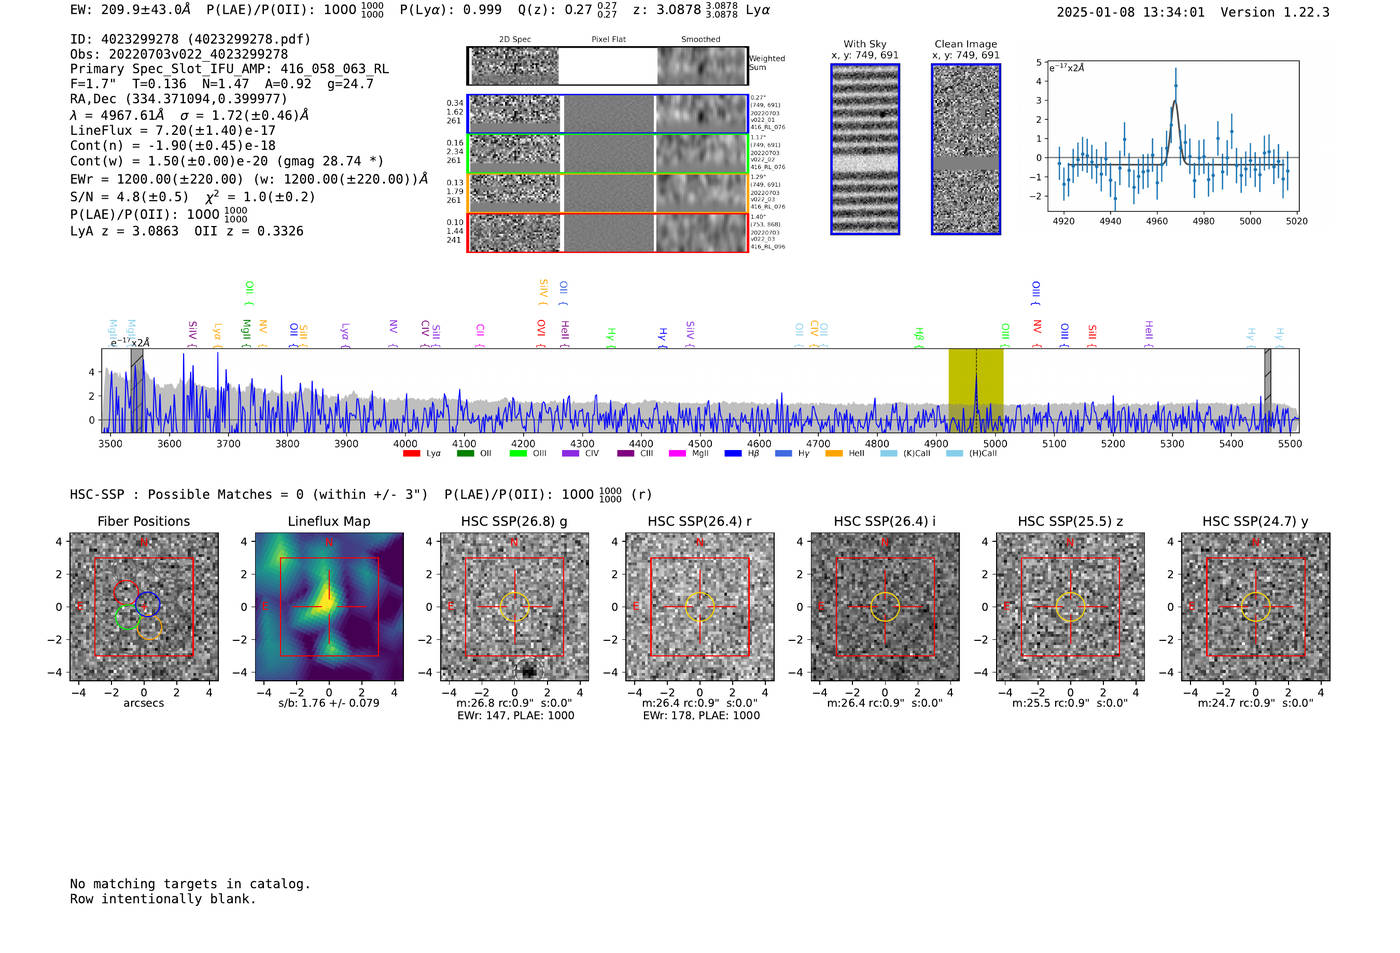Open the HSC SSP(26.8) g image
Screen dimensions: 1400x953
pyautogui.click(x=514, y=607)
